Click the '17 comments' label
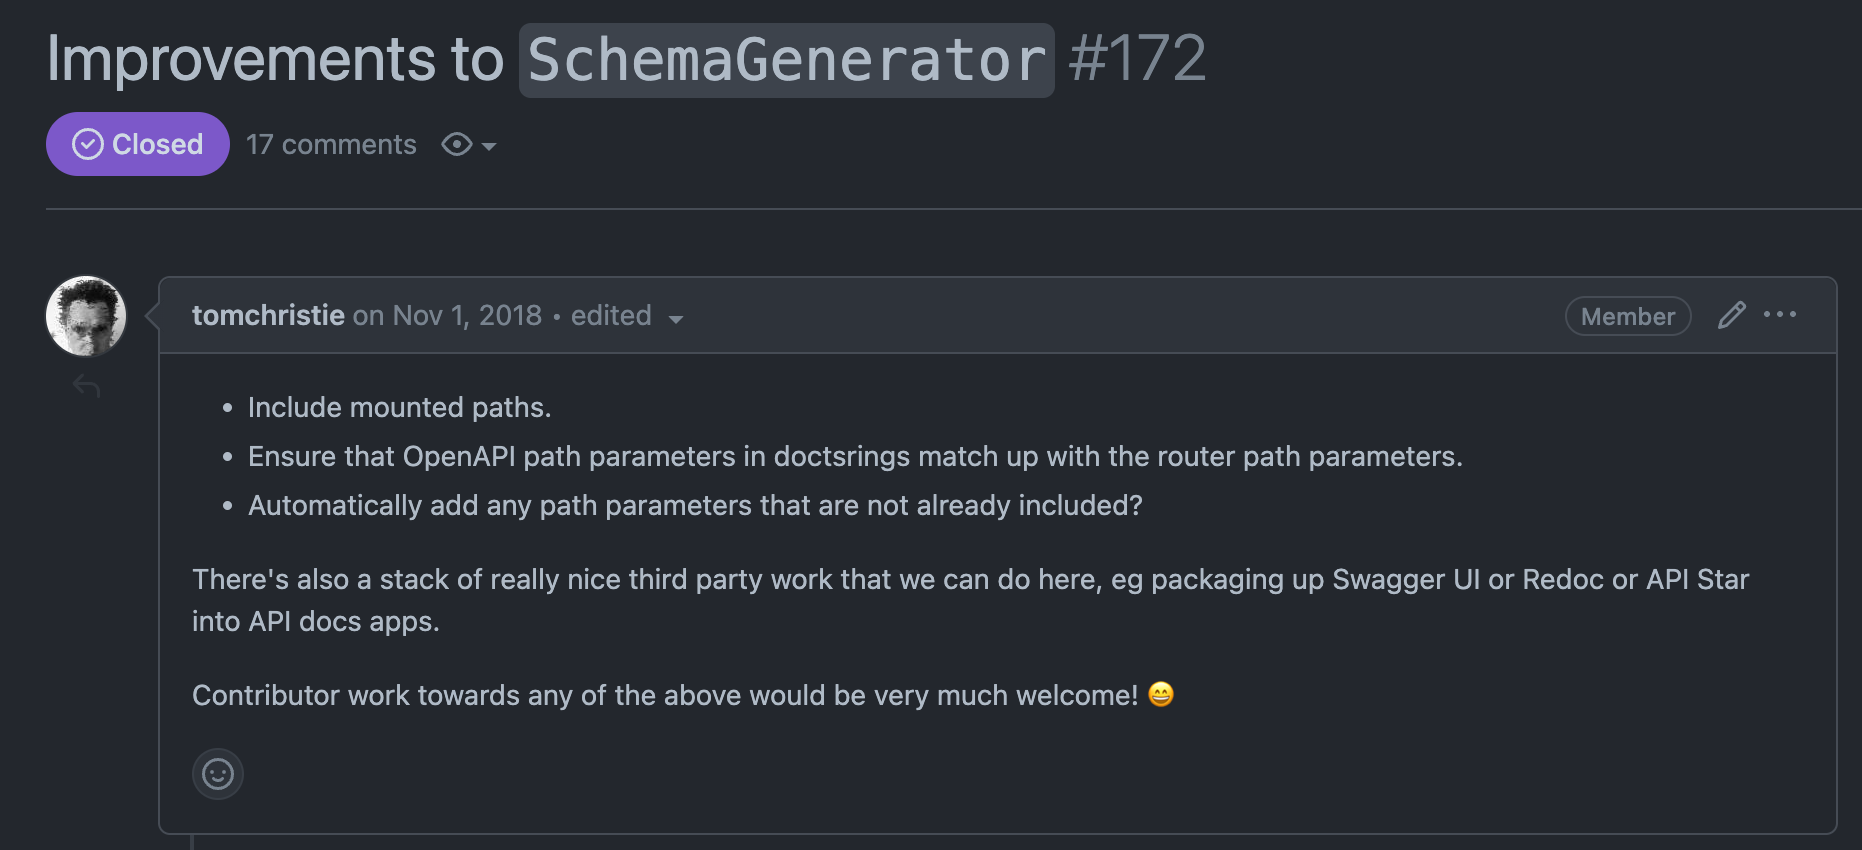This screenshot has width=1862, height=850. [331, 145]
